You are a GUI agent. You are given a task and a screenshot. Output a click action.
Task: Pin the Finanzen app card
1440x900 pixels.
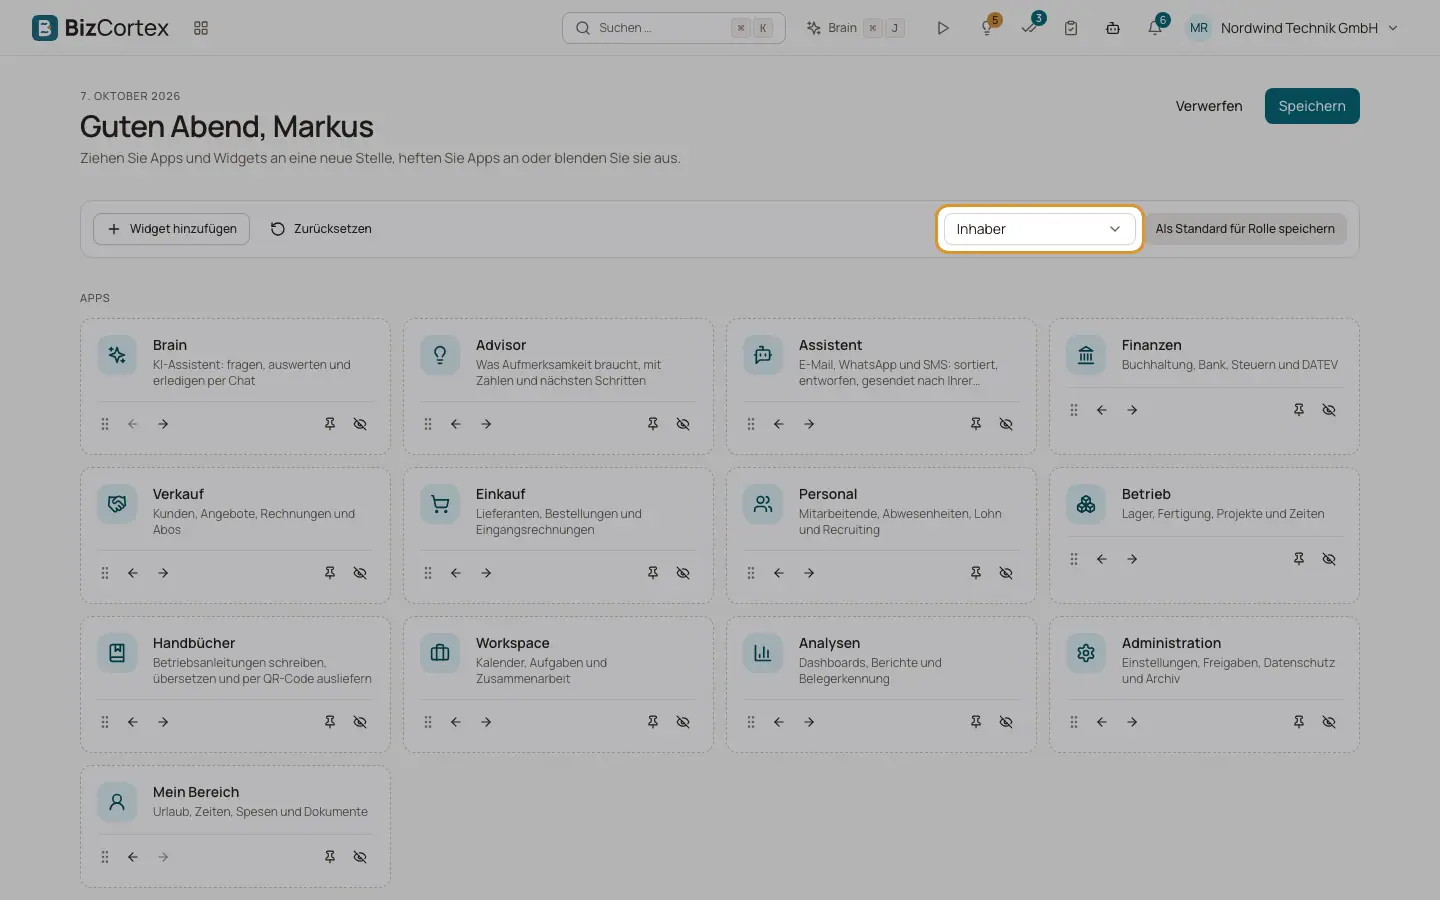pyautogui.click(x=1299, y=410)
